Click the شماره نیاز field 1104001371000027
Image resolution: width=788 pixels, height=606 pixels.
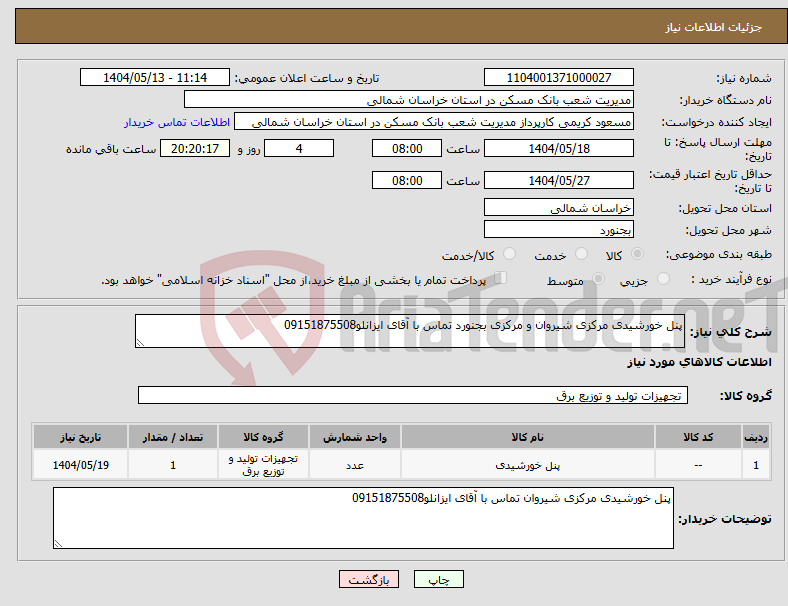(559, 78)
